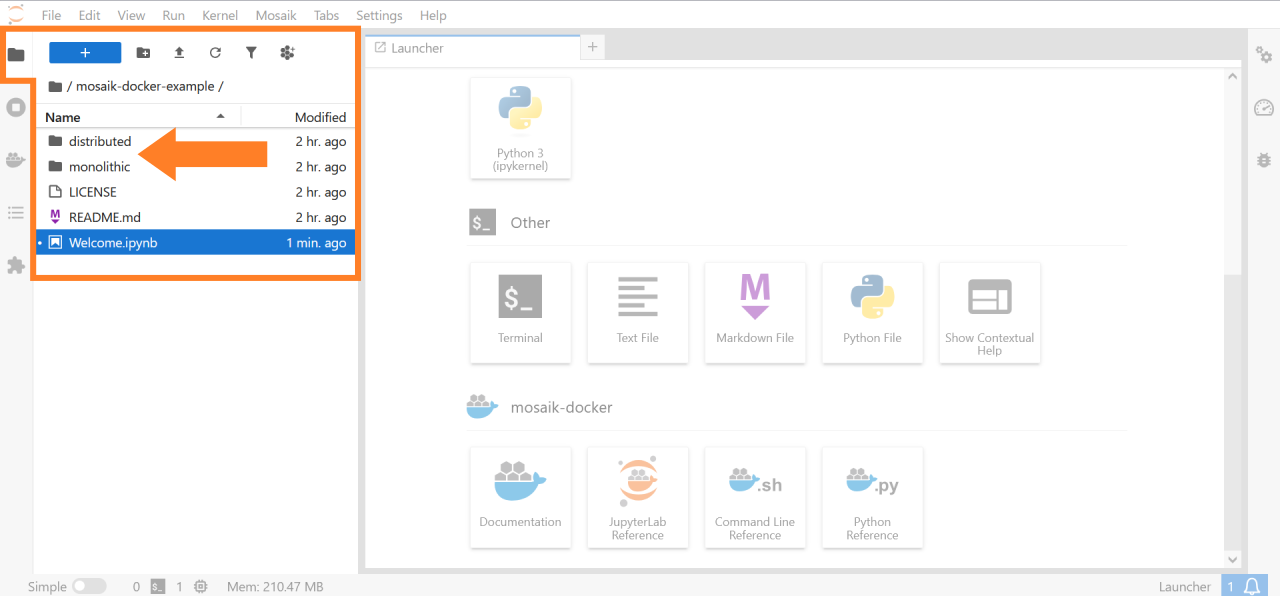Open the View menu
Screen dimensions: 1280x596
tap(131, 16)
